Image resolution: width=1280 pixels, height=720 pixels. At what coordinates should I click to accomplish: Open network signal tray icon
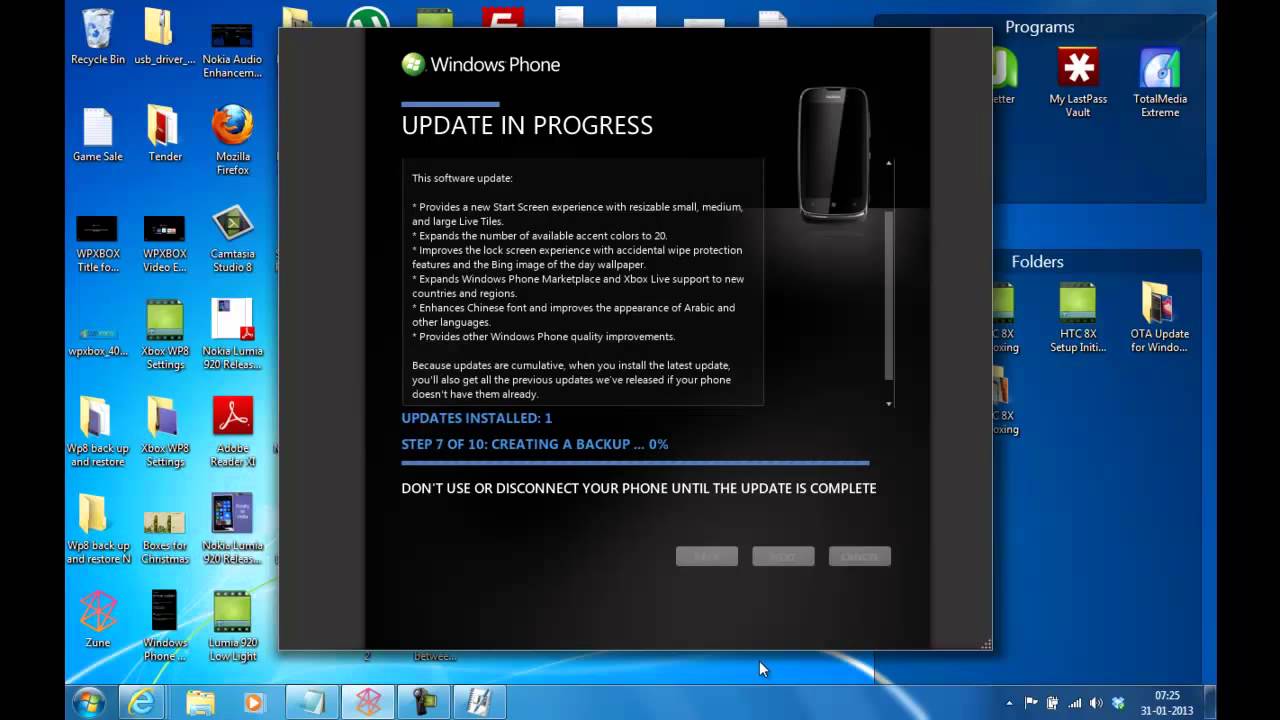pos(1075,703)
